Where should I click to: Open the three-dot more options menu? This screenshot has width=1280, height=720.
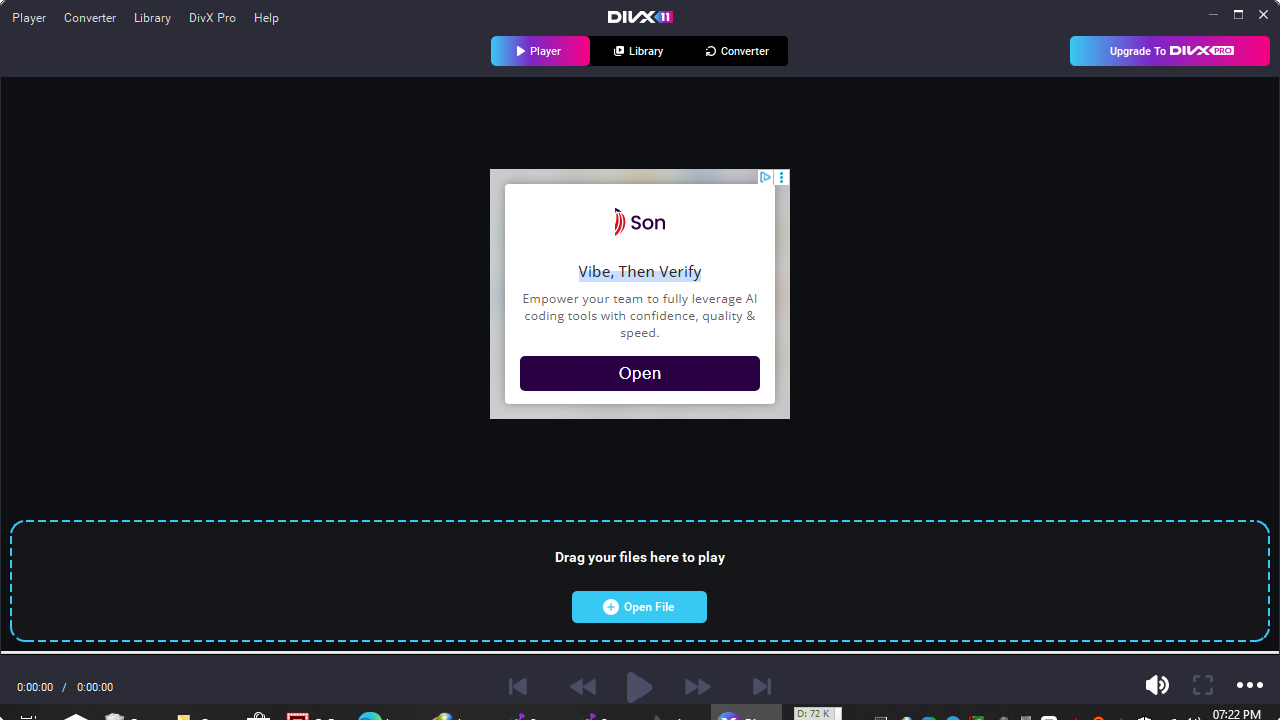point(1249,685)
